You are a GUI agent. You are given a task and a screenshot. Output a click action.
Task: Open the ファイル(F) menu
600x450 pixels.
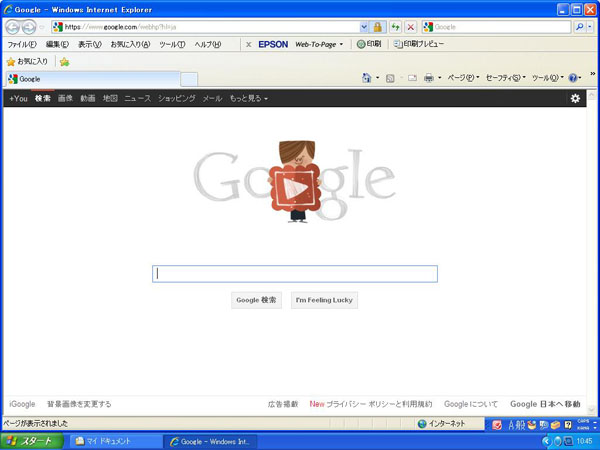pyautogui.click(x=22, y=44)
